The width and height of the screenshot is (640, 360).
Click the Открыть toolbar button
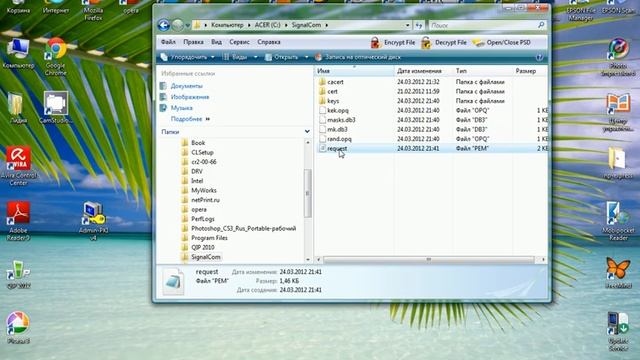(x=282, y=57)
